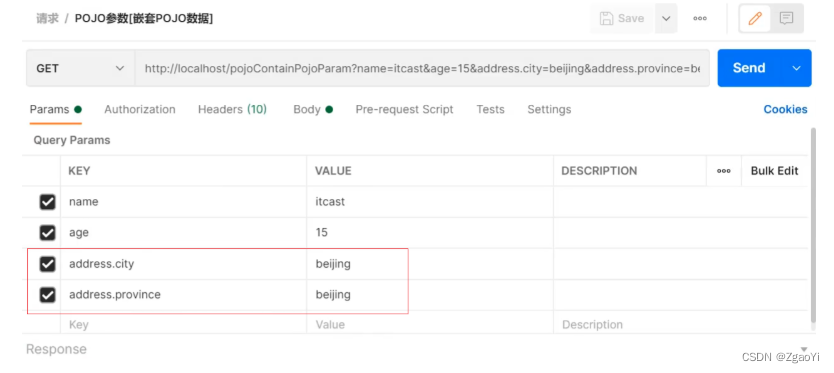Uncheck the address.city parameter checkbox
This screenshot has width=834, height=373.
point(47,263)
